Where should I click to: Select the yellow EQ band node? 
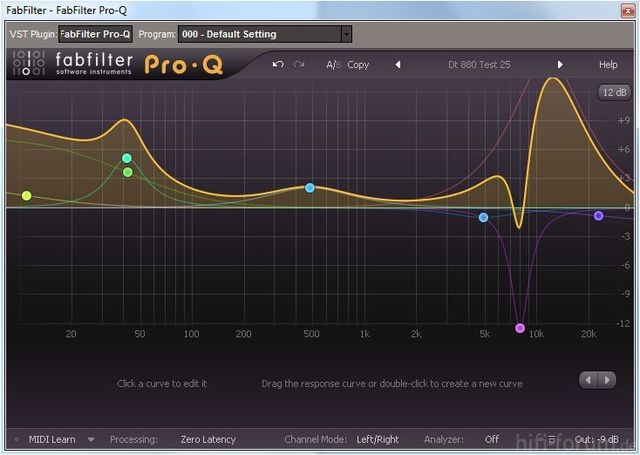(x=27, y=196)
